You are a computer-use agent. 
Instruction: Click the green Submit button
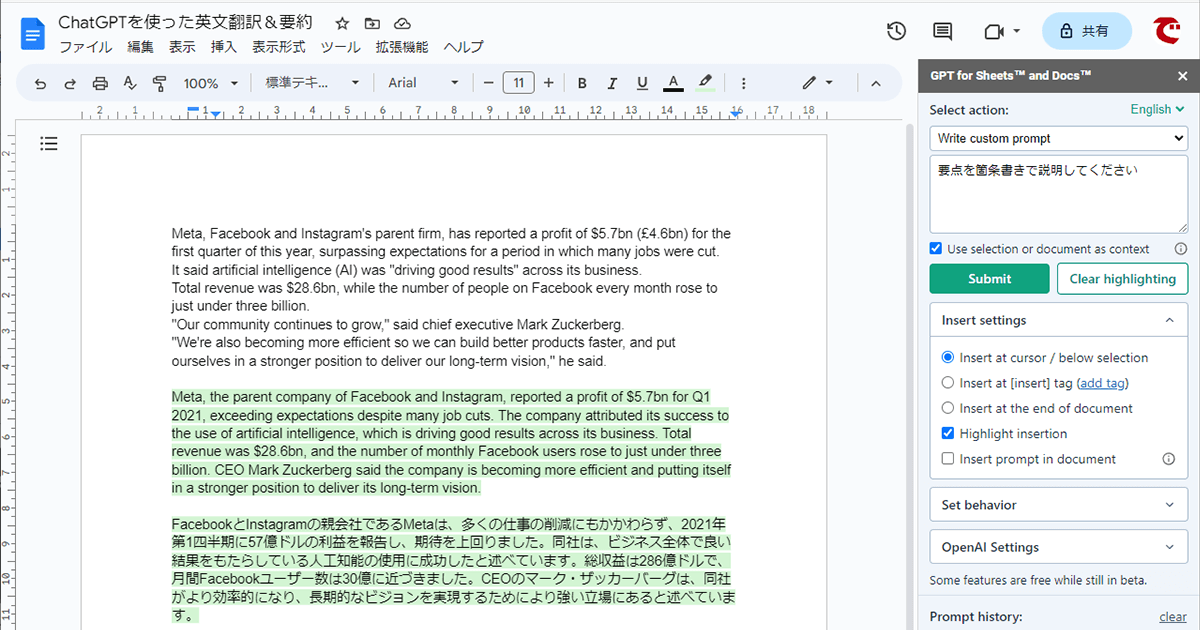989,279
